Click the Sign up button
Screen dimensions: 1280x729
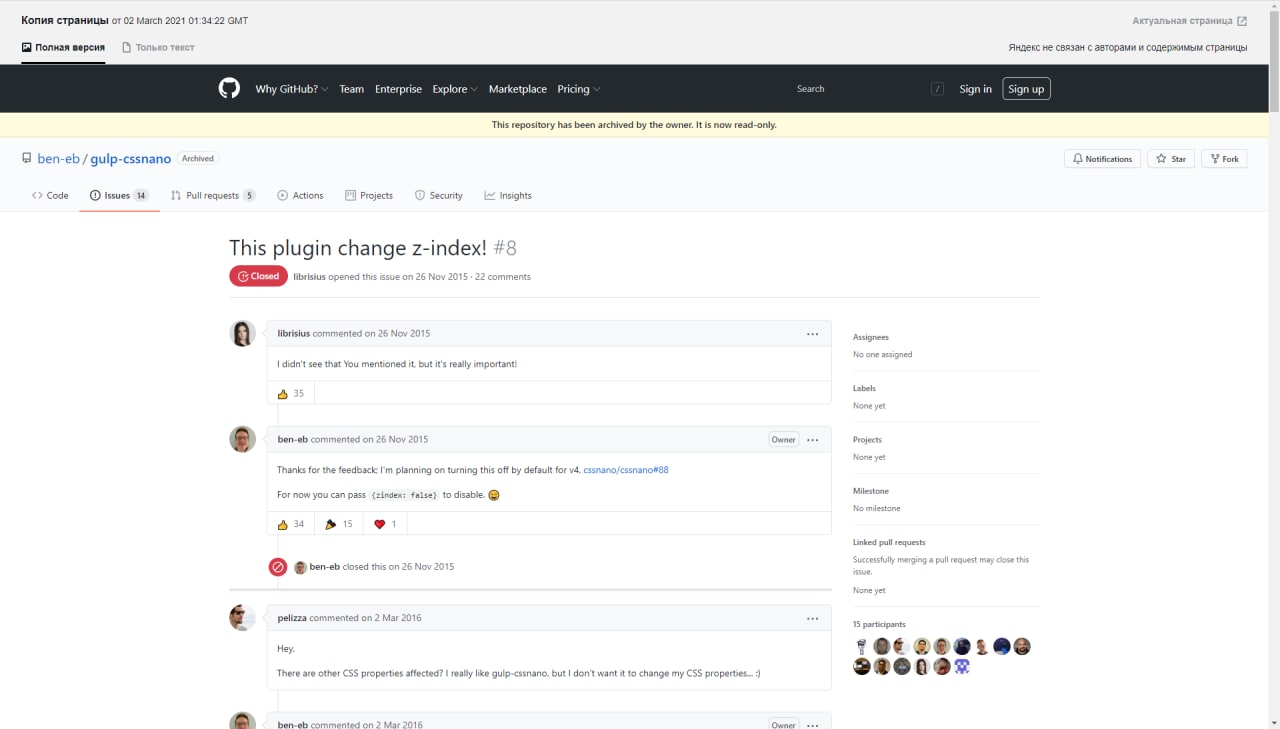pyautogui.click(x=1026, y=89)
